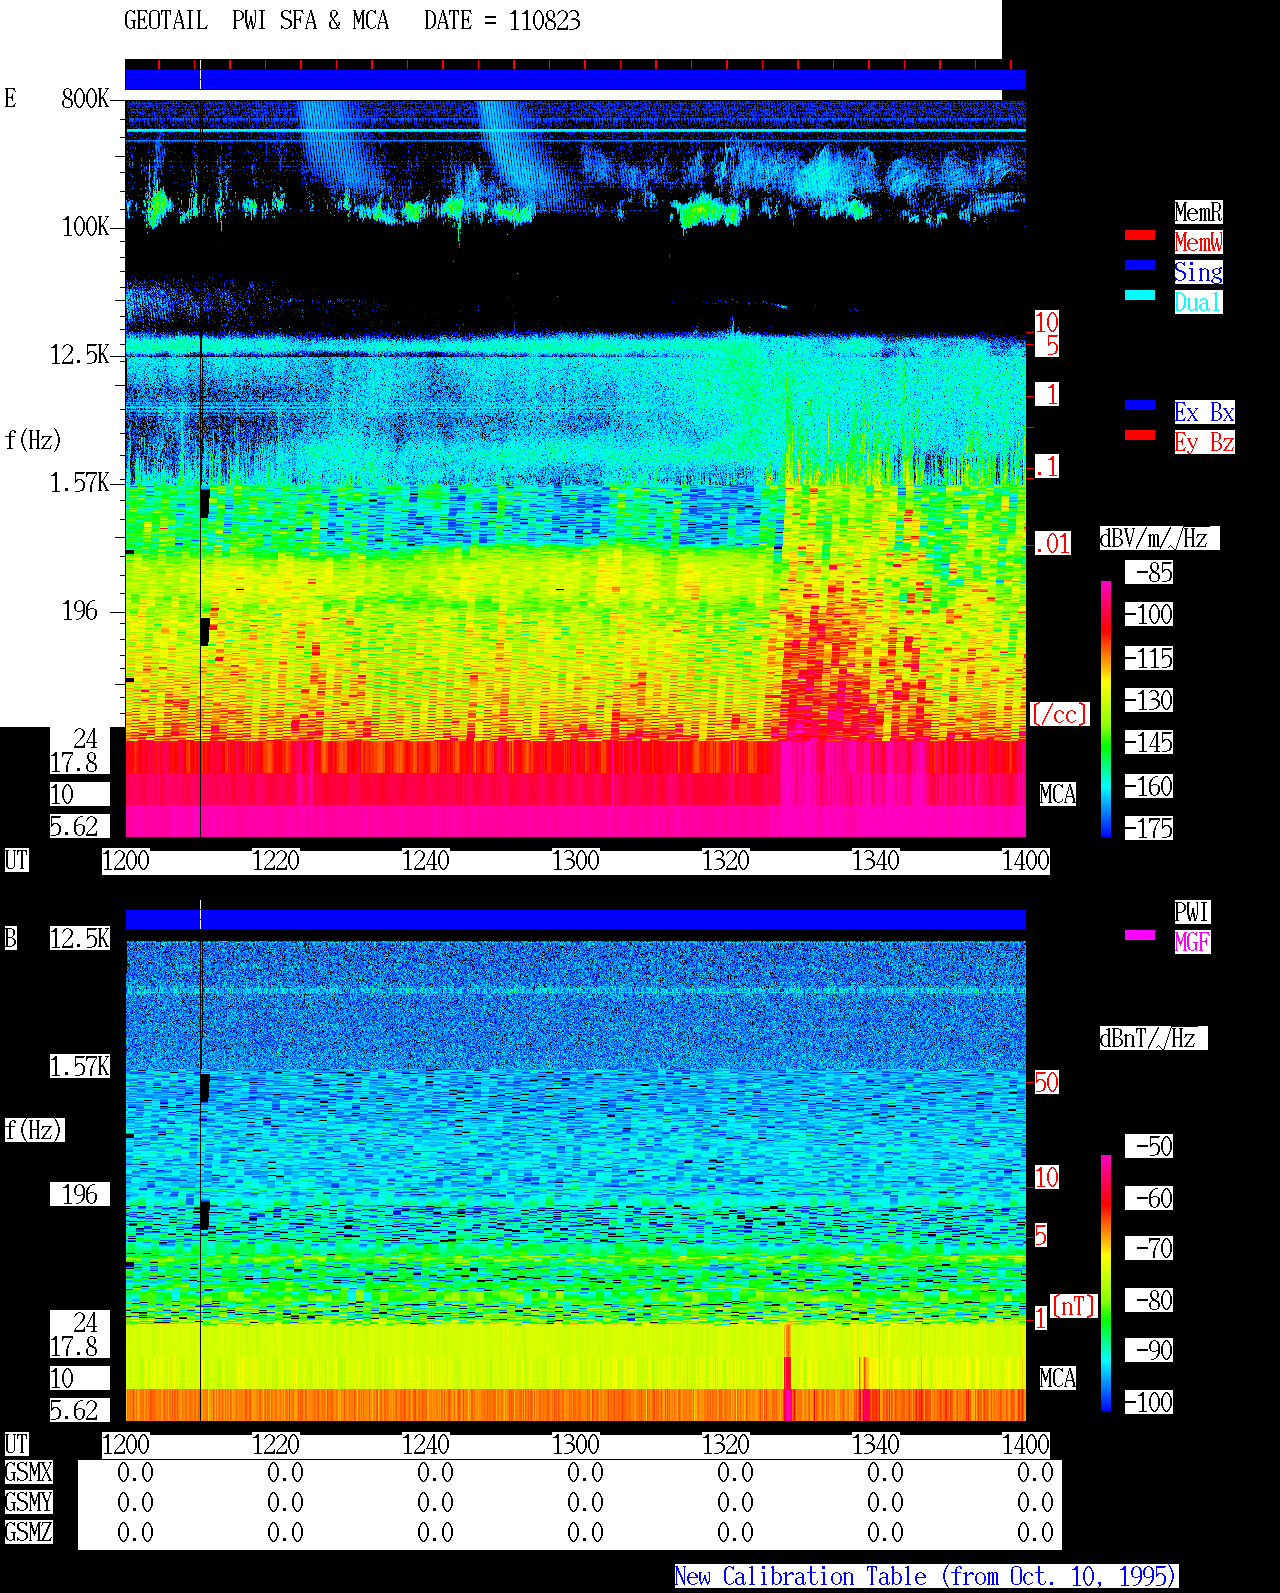Image resolution: width=1280 pixels, height=1593 pixels.
Task: Select the Ey Bz legend label
Action: tap(1204, 442)
